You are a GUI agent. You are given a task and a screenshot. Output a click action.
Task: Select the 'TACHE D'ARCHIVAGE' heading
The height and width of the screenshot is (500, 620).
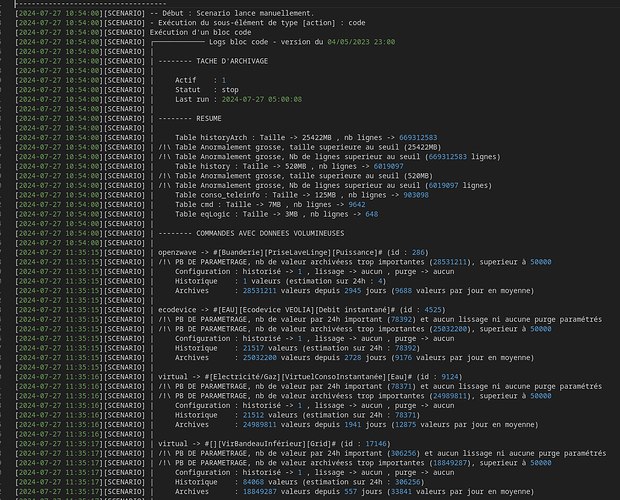click(x=232, y=61)
